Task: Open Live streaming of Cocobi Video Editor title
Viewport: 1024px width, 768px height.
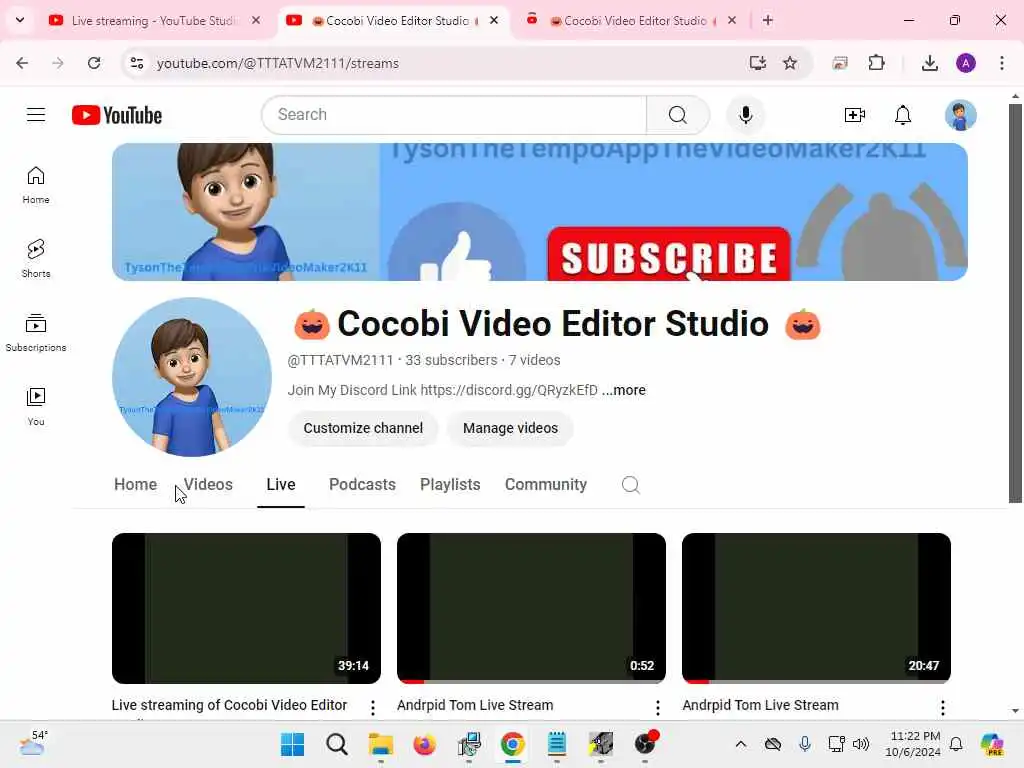Action: click(x=229, y=705)
